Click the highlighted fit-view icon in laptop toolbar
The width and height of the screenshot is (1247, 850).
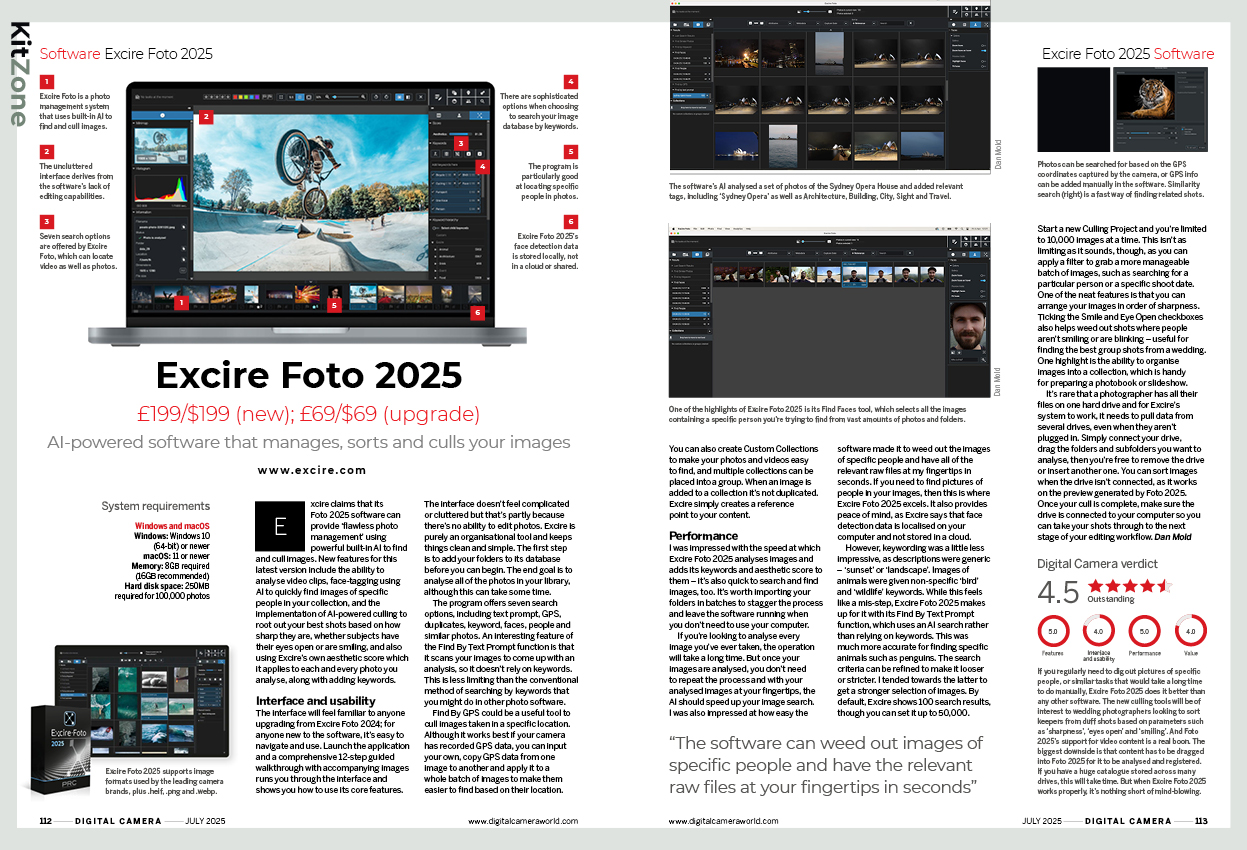click(x=300, y=97)
